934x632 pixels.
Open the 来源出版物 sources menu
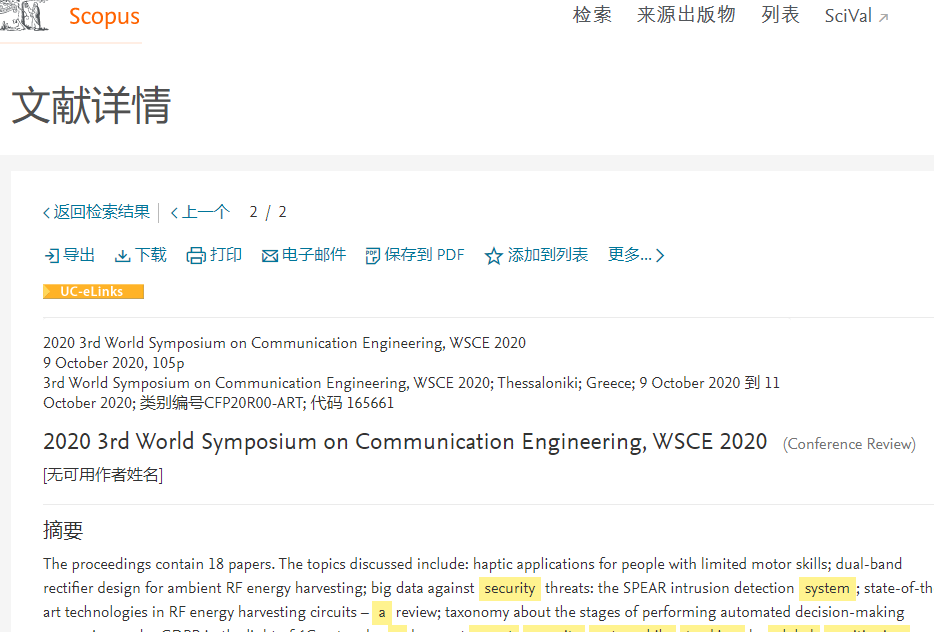[x=686, y=15]
